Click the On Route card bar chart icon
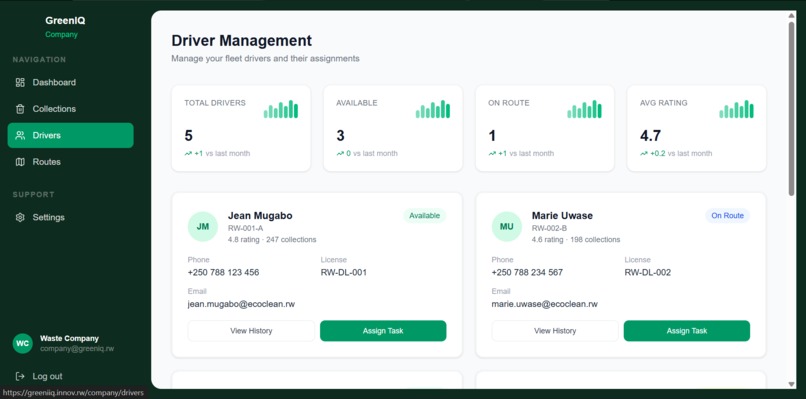Viewport: 806px width, 399px height. tap(584, 109)
